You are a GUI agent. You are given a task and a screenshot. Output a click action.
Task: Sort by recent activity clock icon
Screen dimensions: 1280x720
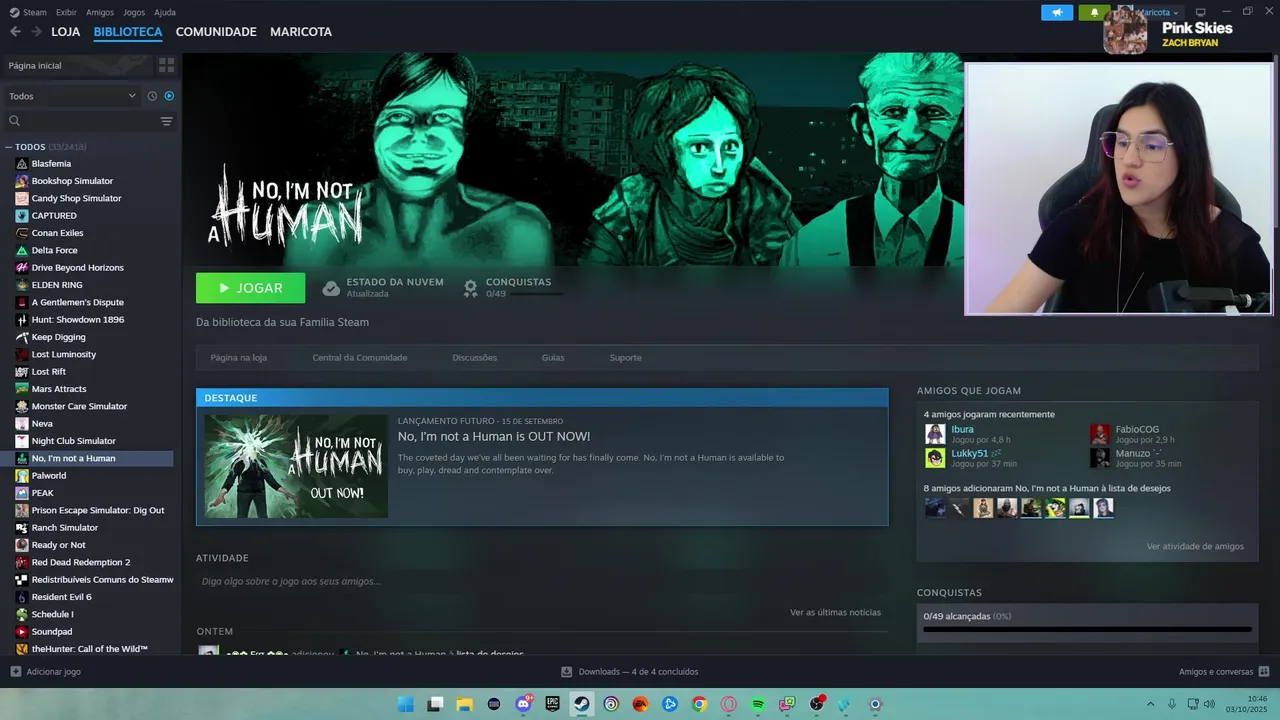click(x=152, y=96)
